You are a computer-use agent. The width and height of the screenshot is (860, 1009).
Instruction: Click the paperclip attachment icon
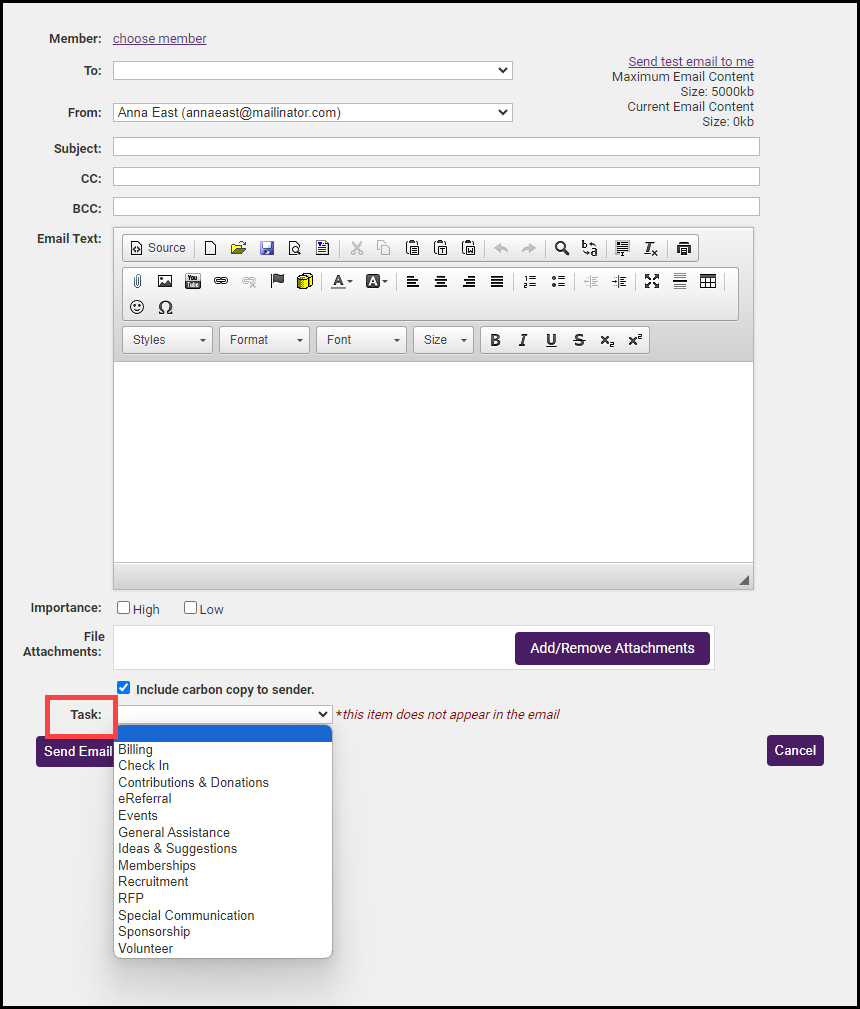coord(137,281)
